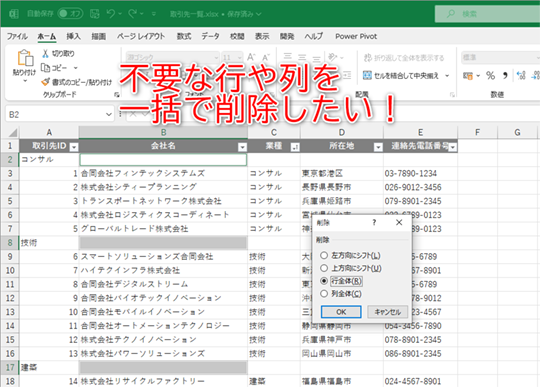Image resolution: width=540 pixels, height=387 pixels.
Task: Select the 列全体(C) radio button
Action: (x=324, y=294)
